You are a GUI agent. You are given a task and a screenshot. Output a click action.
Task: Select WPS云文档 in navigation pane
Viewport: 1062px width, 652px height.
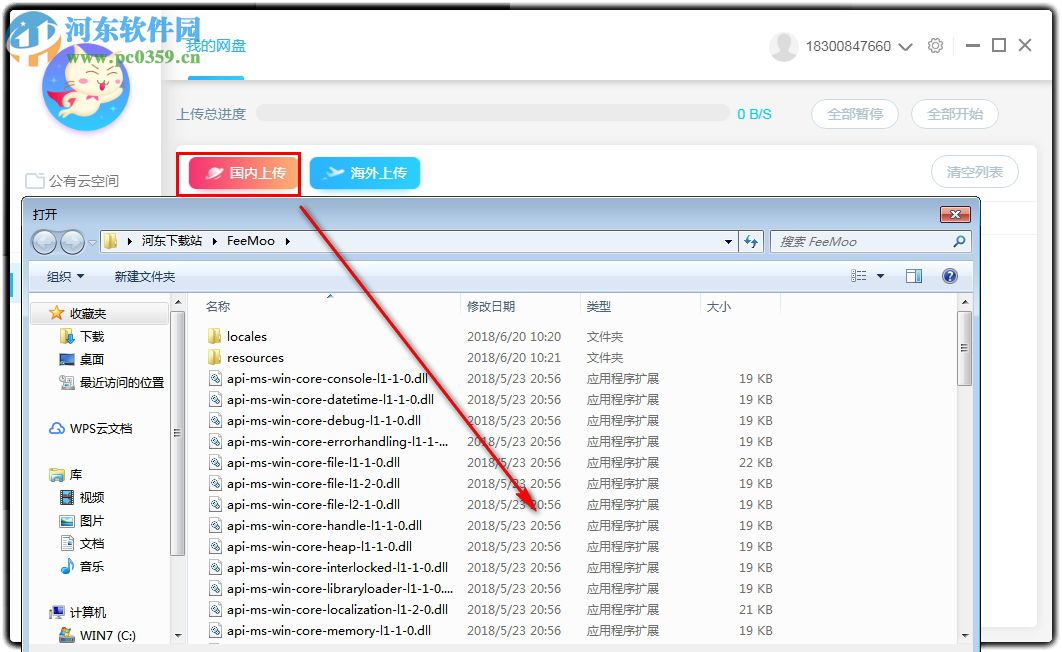coord(91,429)
